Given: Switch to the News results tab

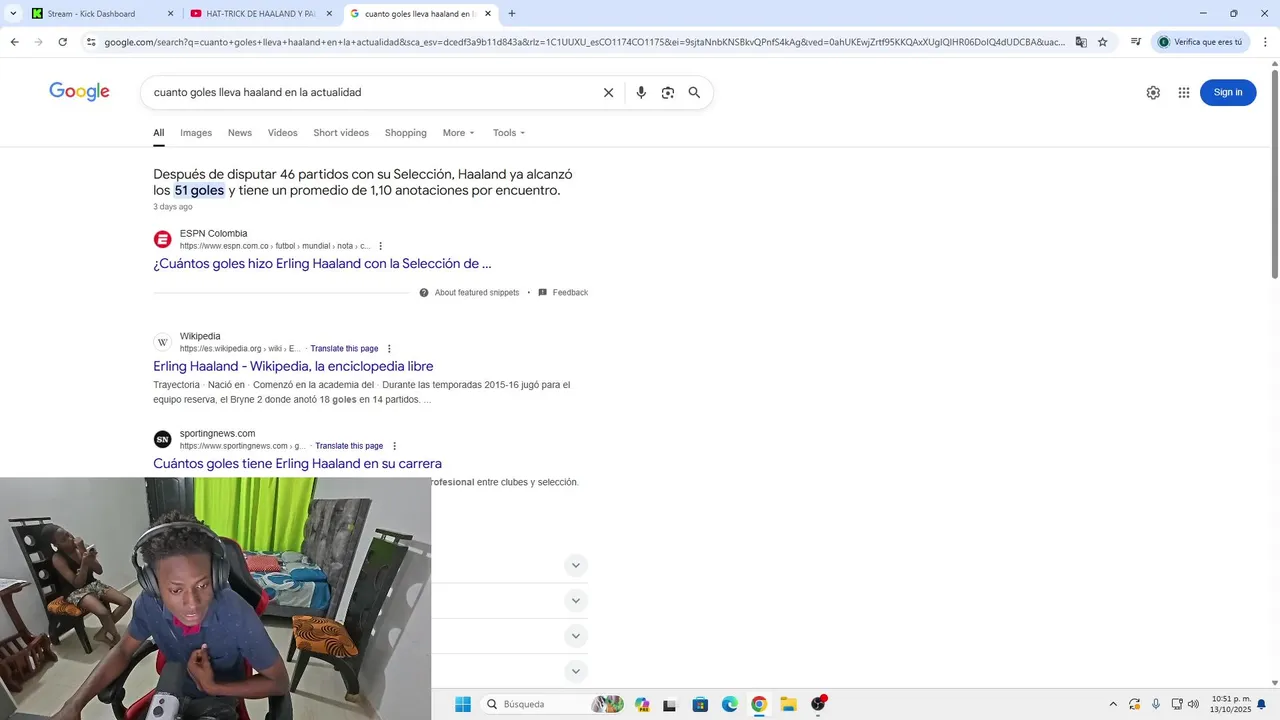Looking at the screenshot, I should (240, 133).
